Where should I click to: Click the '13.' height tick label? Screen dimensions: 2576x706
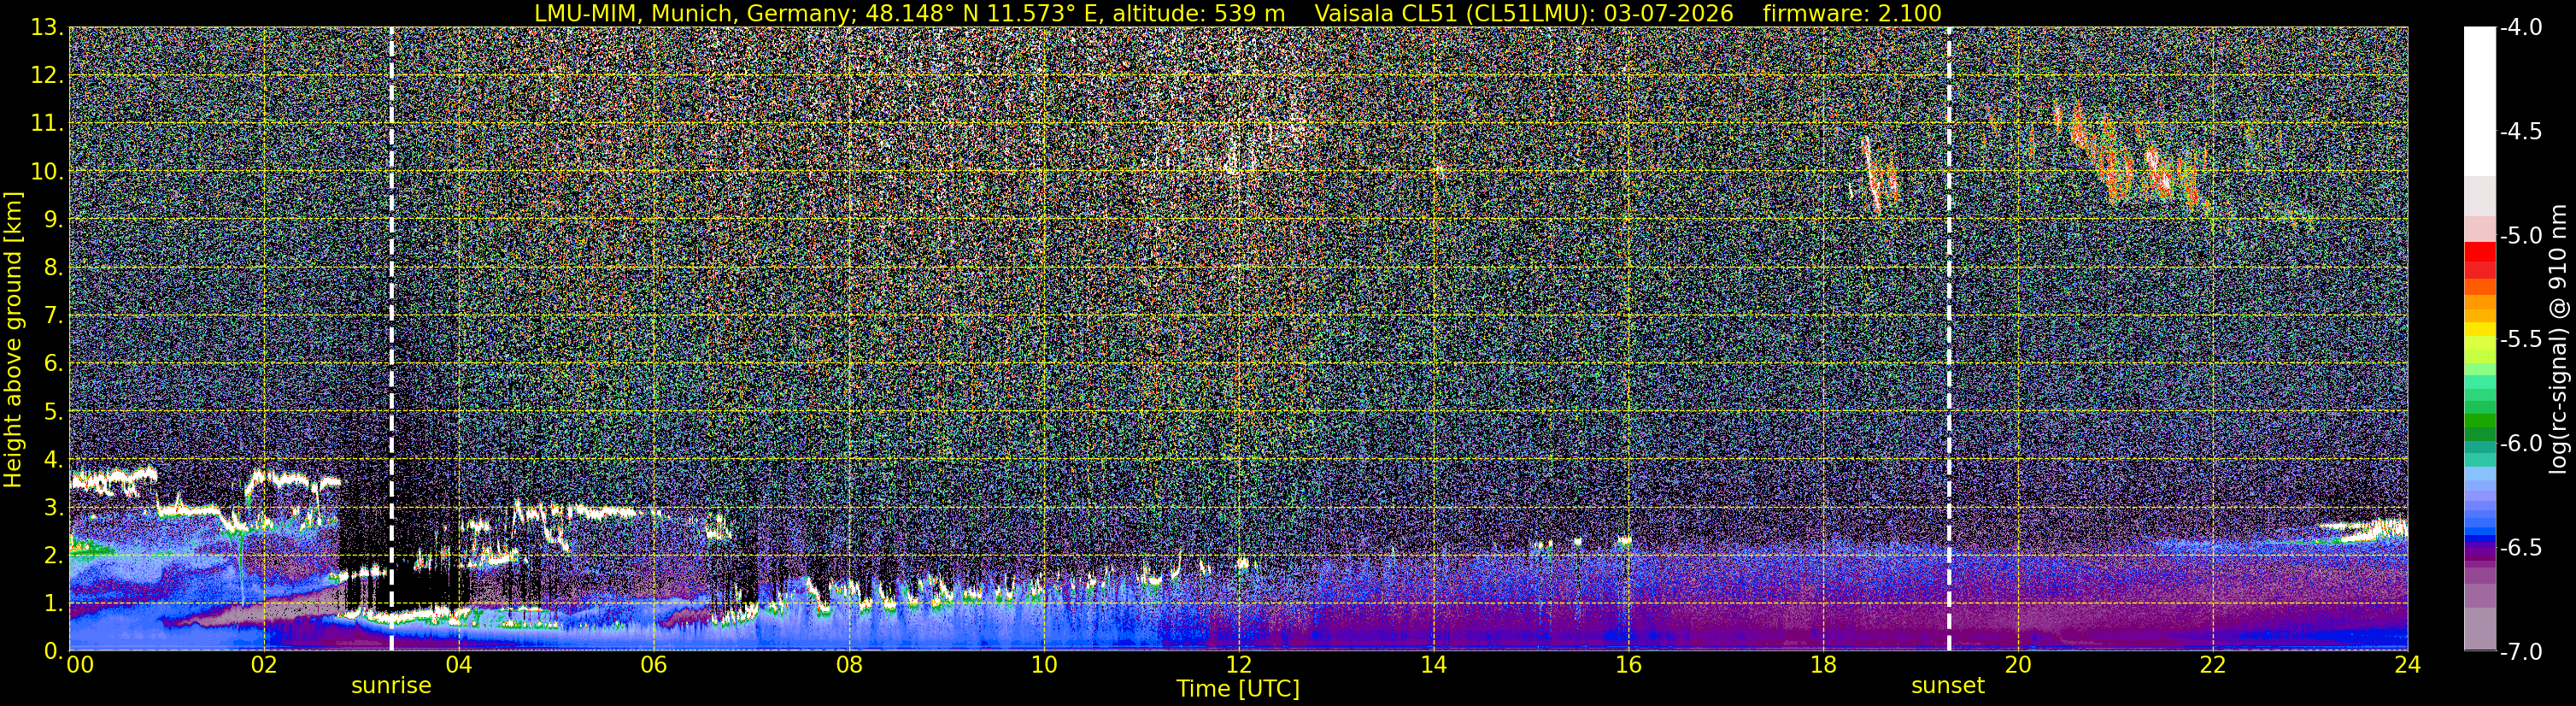(x=48, y=27)
